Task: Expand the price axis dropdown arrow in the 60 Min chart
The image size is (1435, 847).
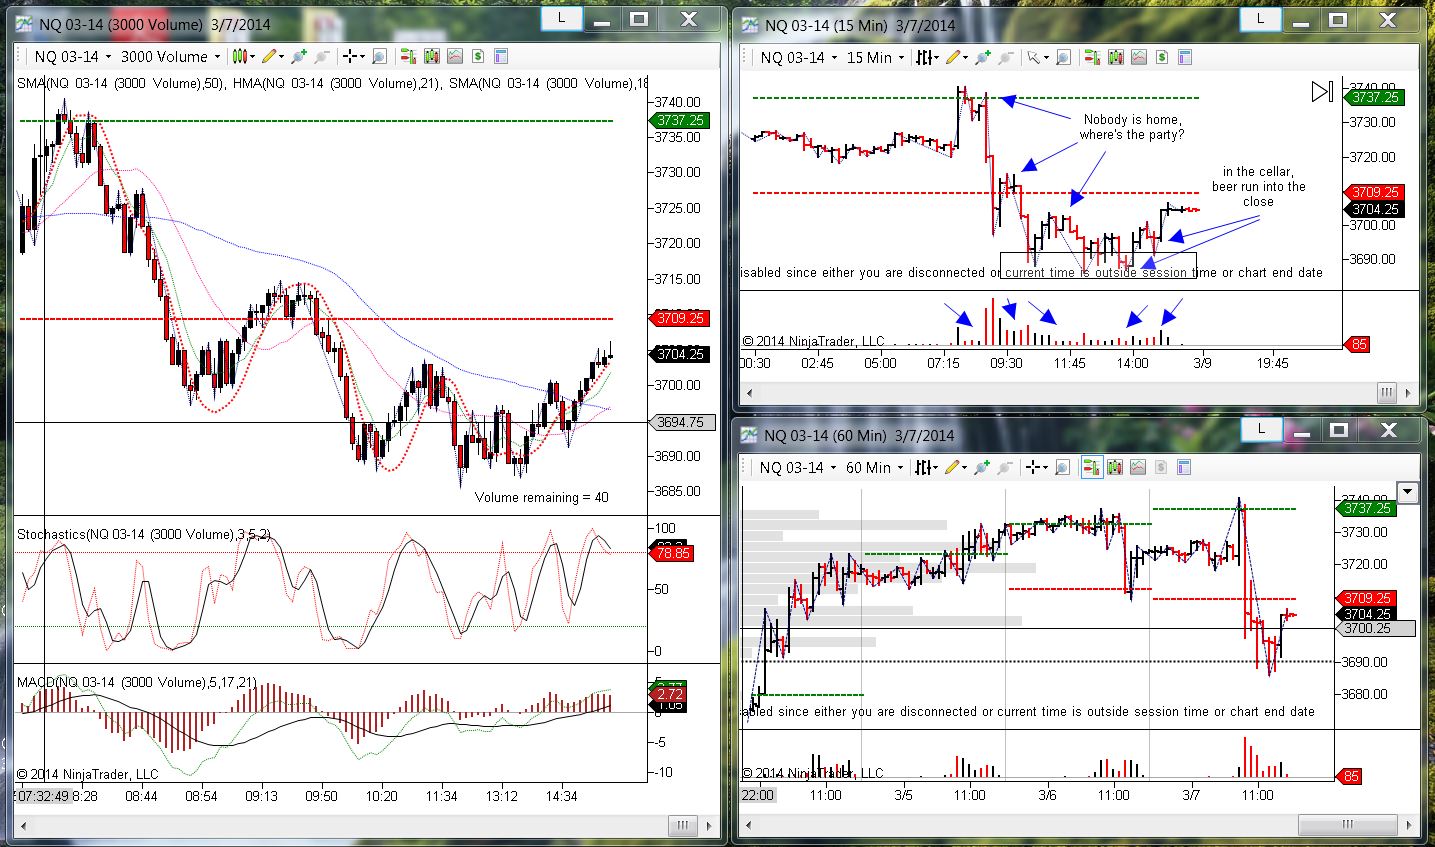Action: point(1408,492)
